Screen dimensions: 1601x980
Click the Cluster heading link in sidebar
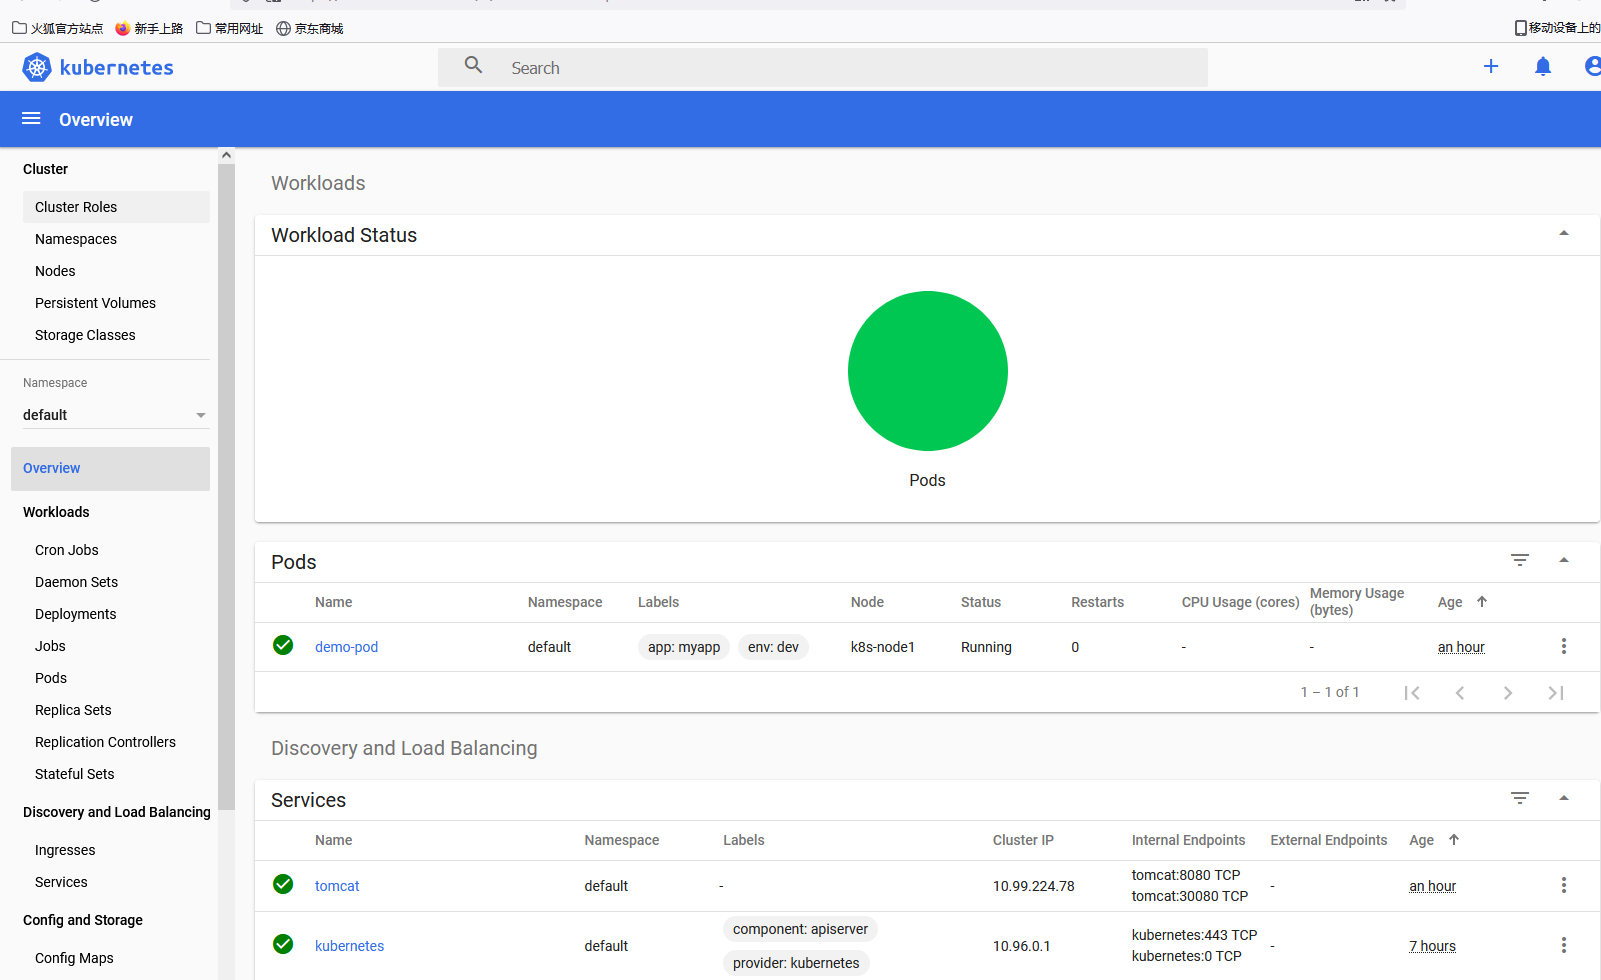(45, 169)
